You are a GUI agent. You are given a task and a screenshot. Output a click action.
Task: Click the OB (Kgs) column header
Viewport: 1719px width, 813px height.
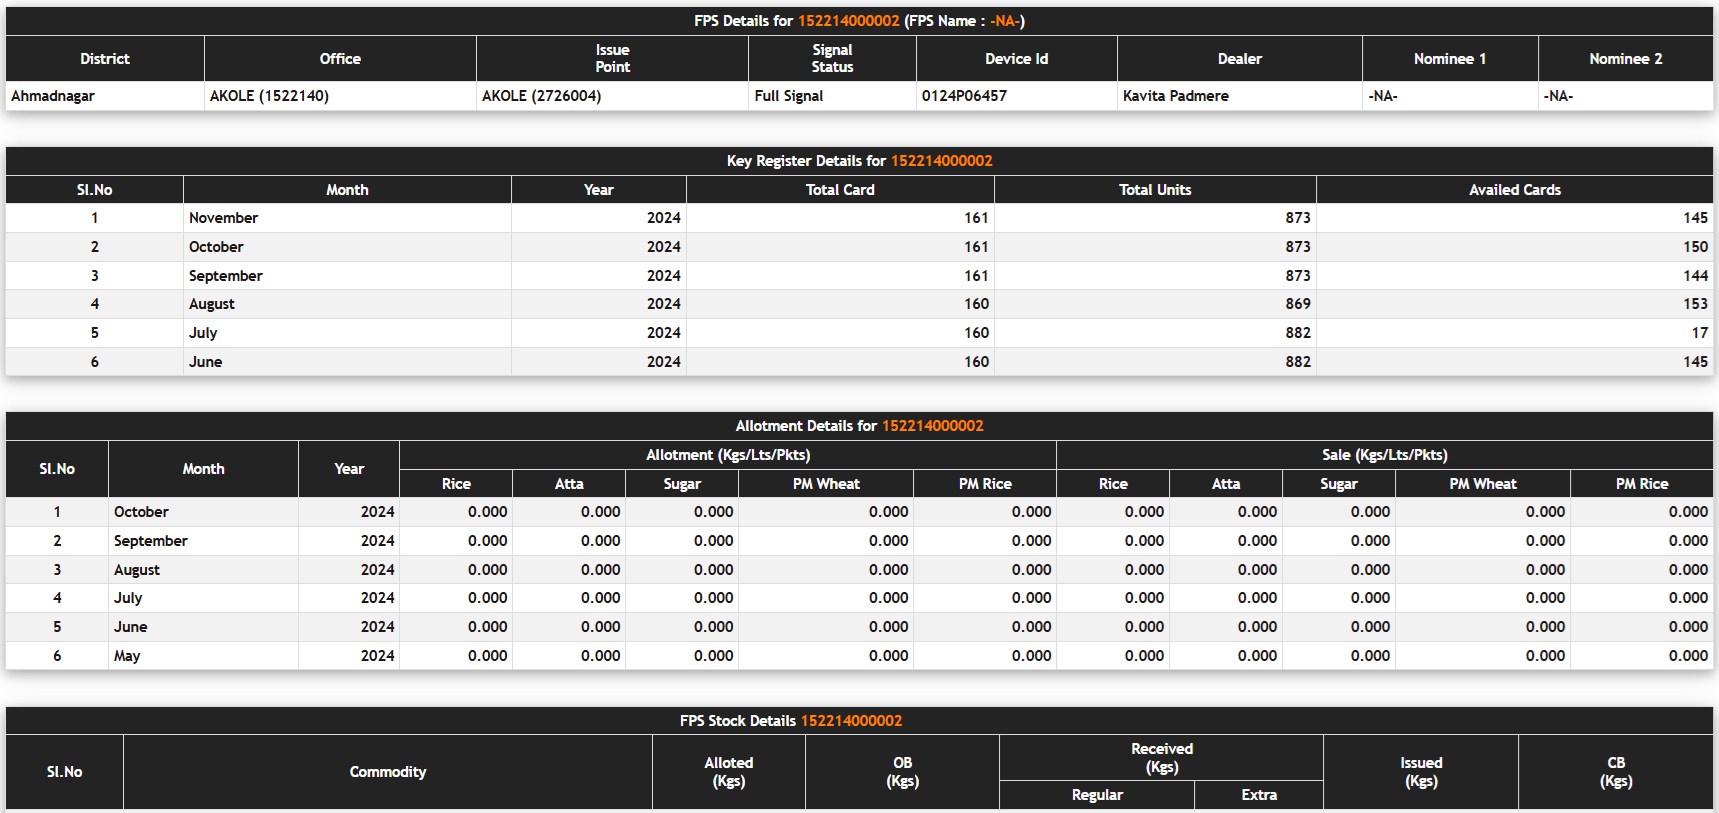pos(902,772)
